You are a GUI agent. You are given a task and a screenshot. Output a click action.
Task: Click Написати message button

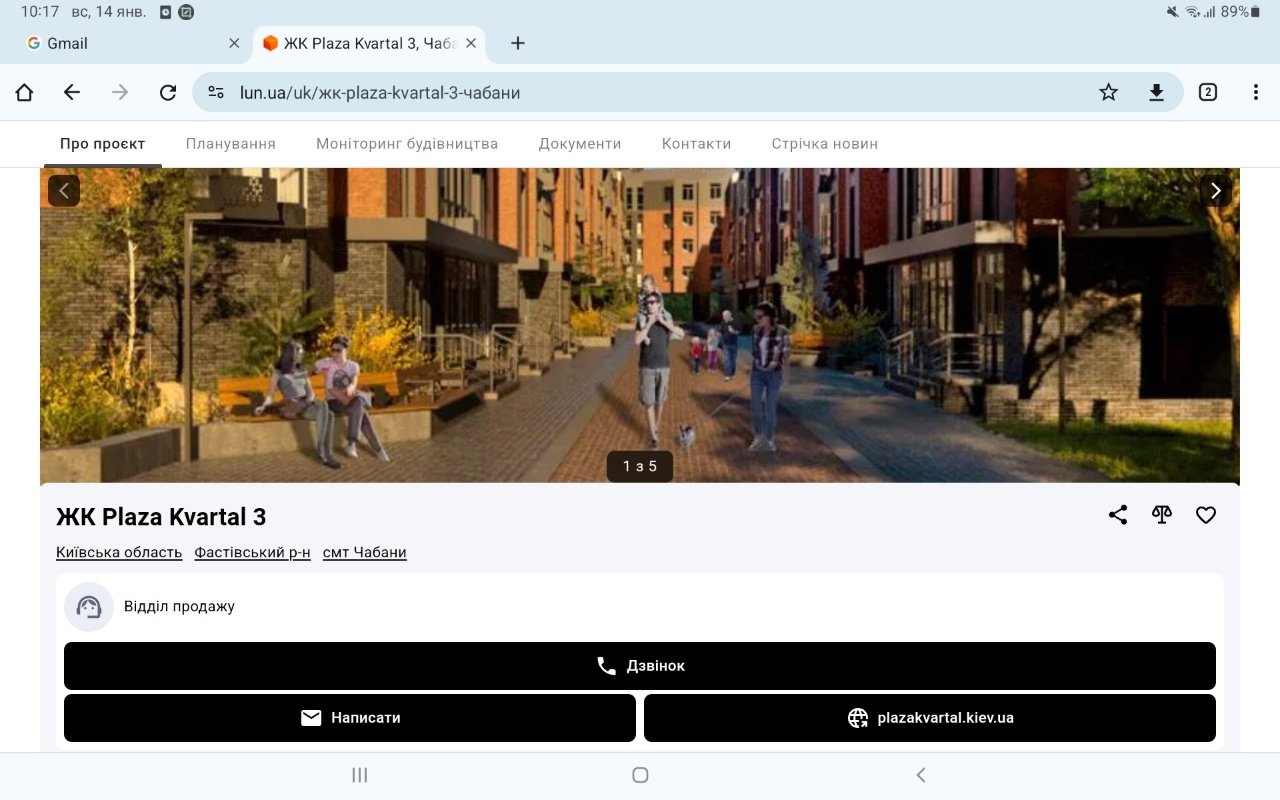coord(350,718)
